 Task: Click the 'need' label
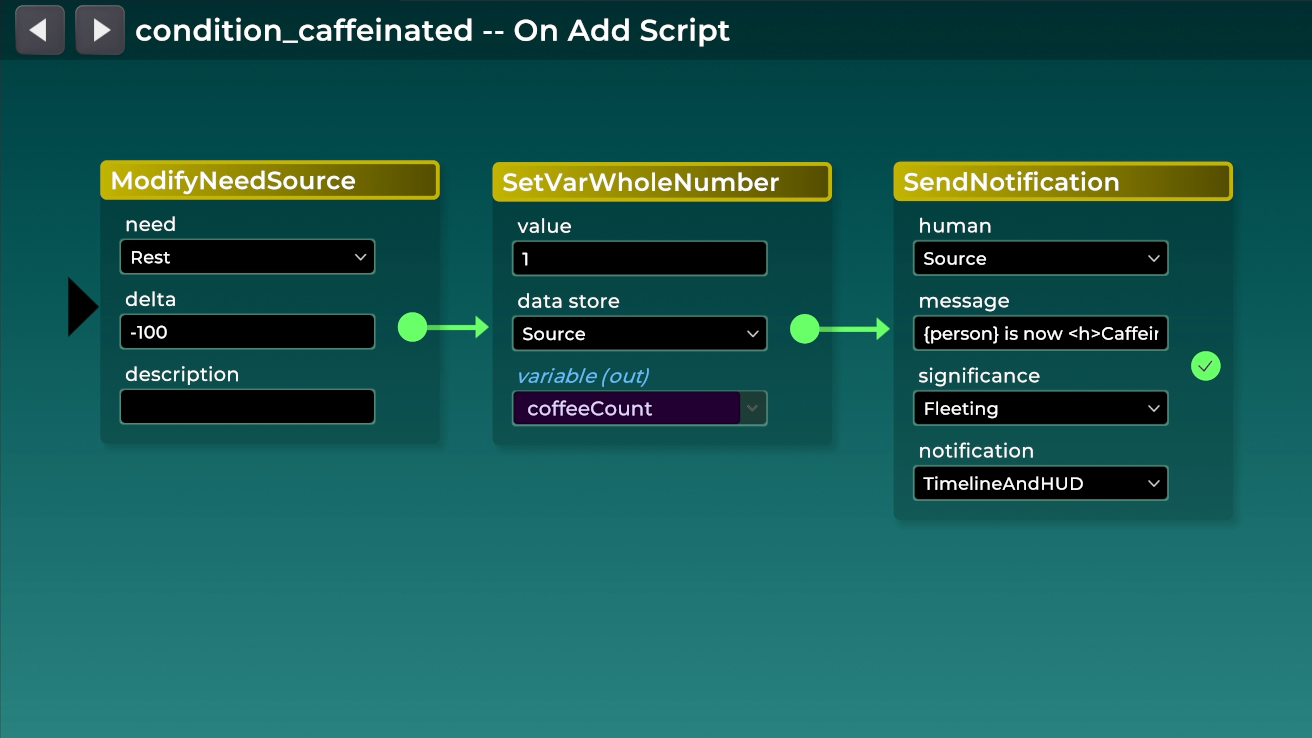(150, 224)
